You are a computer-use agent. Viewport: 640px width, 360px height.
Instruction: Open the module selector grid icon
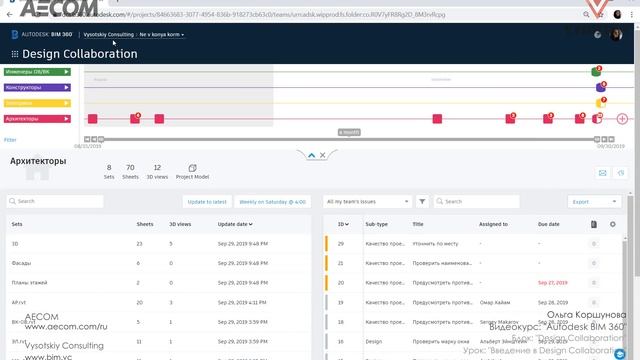point(15,54)
